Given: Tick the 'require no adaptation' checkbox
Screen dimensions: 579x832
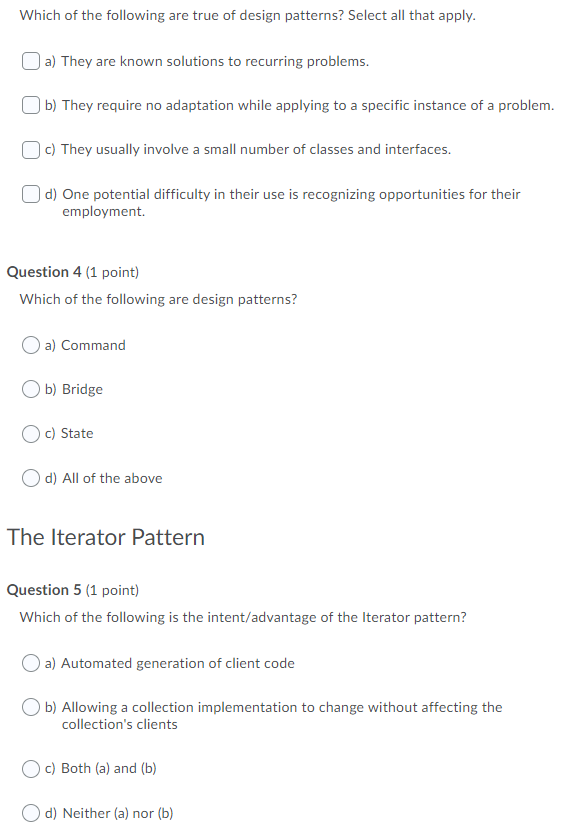Looking at the screenshot, I should (31, 105).
